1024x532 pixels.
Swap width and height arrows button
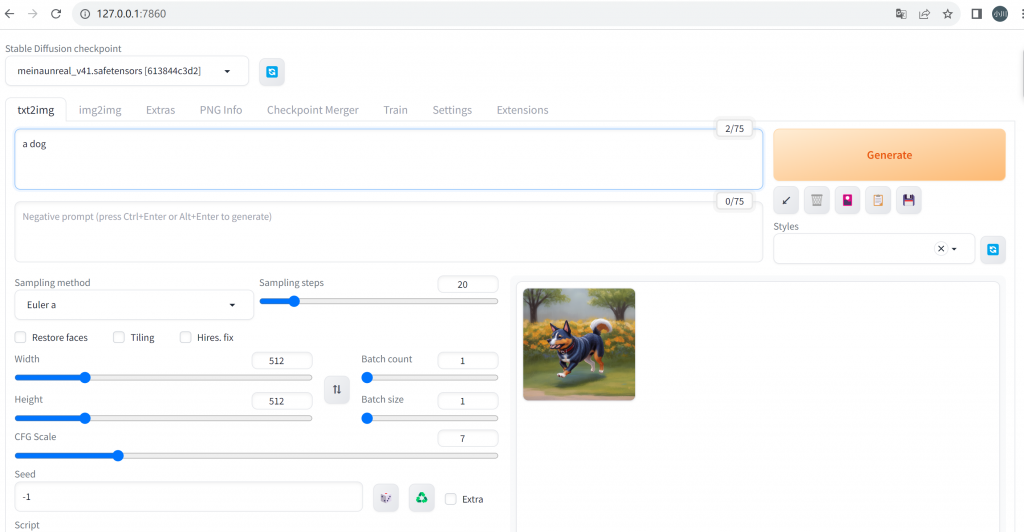pyautogui.click(x=337, y=390)
